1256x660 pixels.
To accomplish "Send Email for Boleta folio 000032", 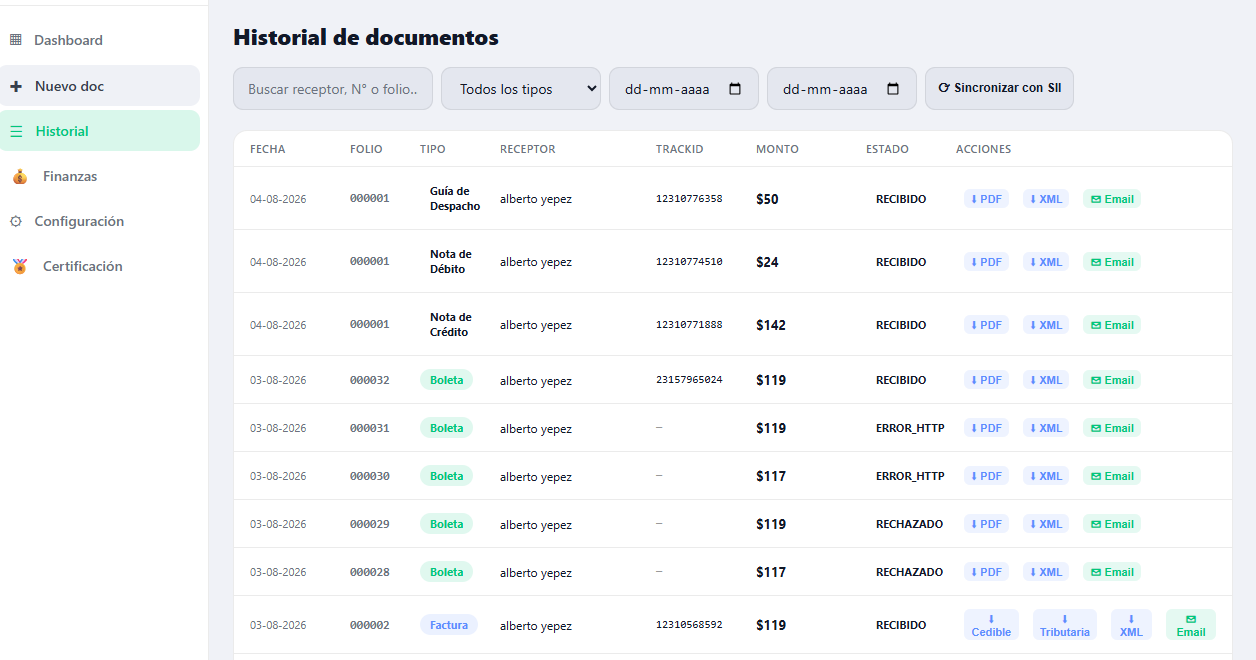I will 1112,380.
